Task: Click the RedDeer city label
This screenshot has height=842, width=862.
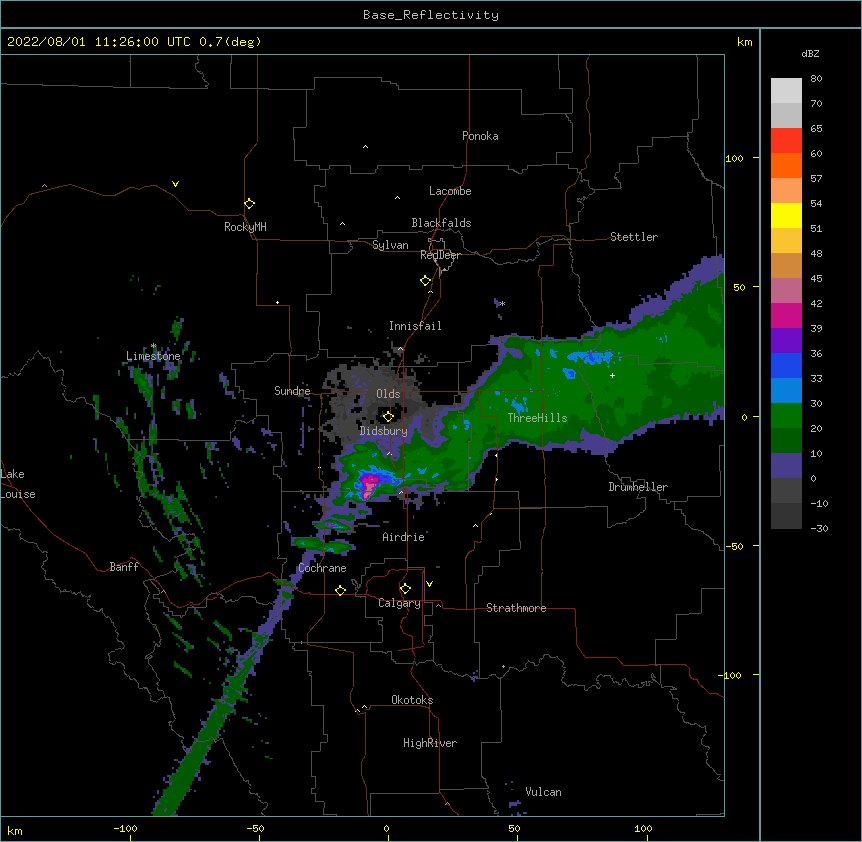Action: (440, 255)
